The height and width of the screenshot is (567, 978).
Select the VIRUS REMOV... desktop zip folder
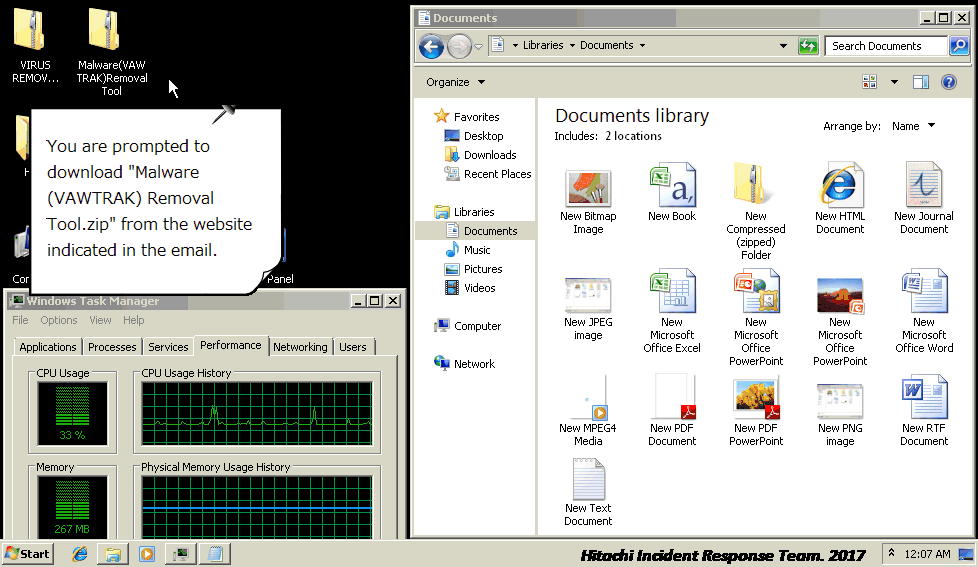coord(35,46)
